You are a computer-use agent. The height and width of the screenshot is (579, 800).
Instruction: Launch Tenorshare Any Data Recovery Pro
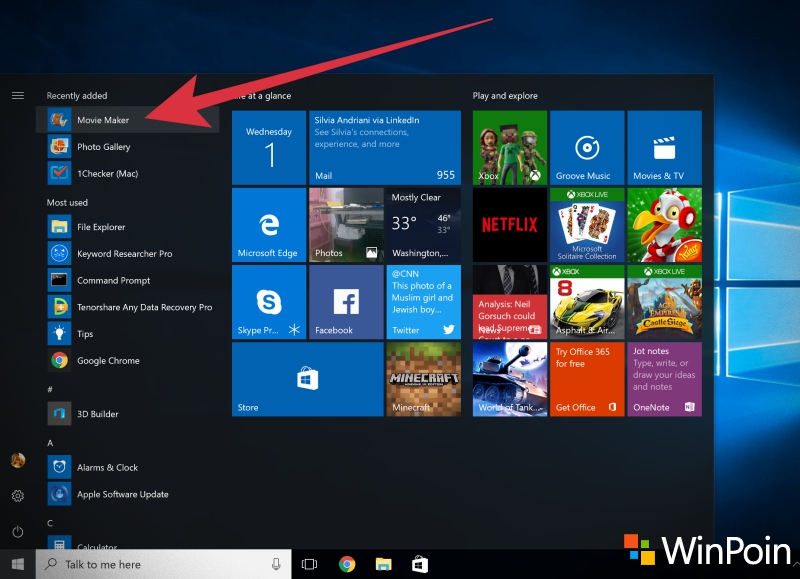tap(128, 307)
